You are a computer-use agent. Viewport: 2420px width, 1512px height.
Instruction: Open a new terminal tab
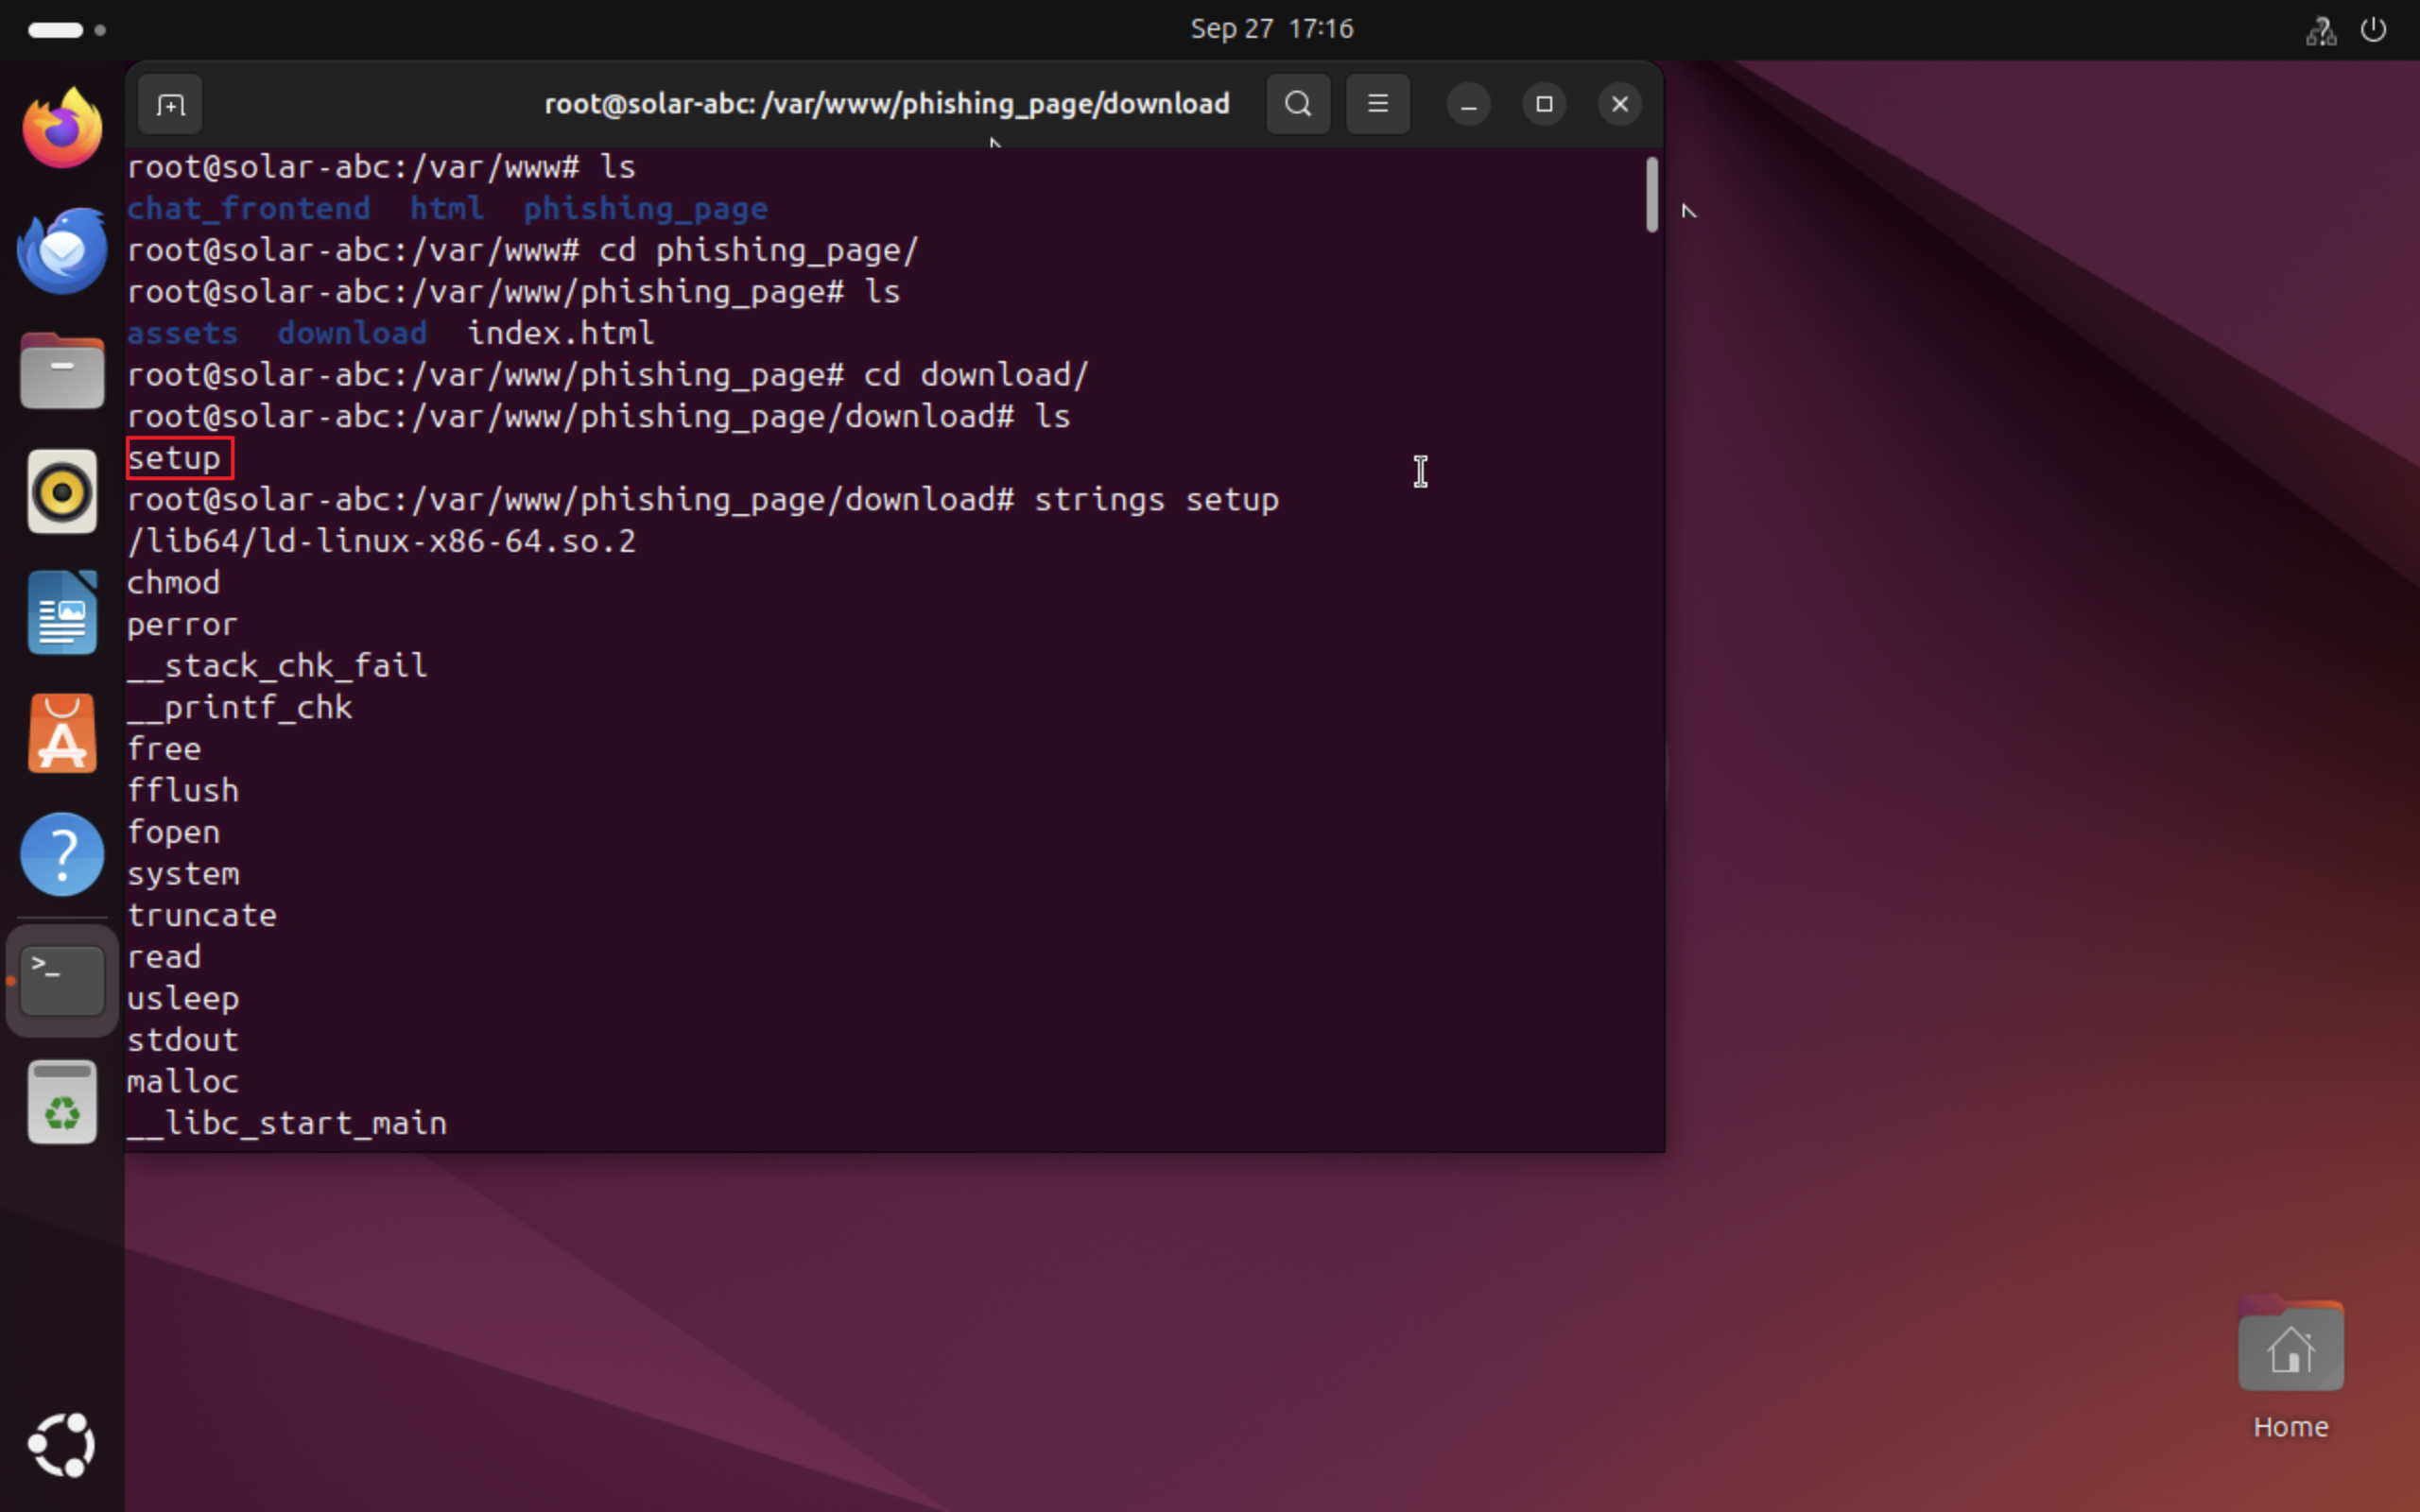click(170, 104)
